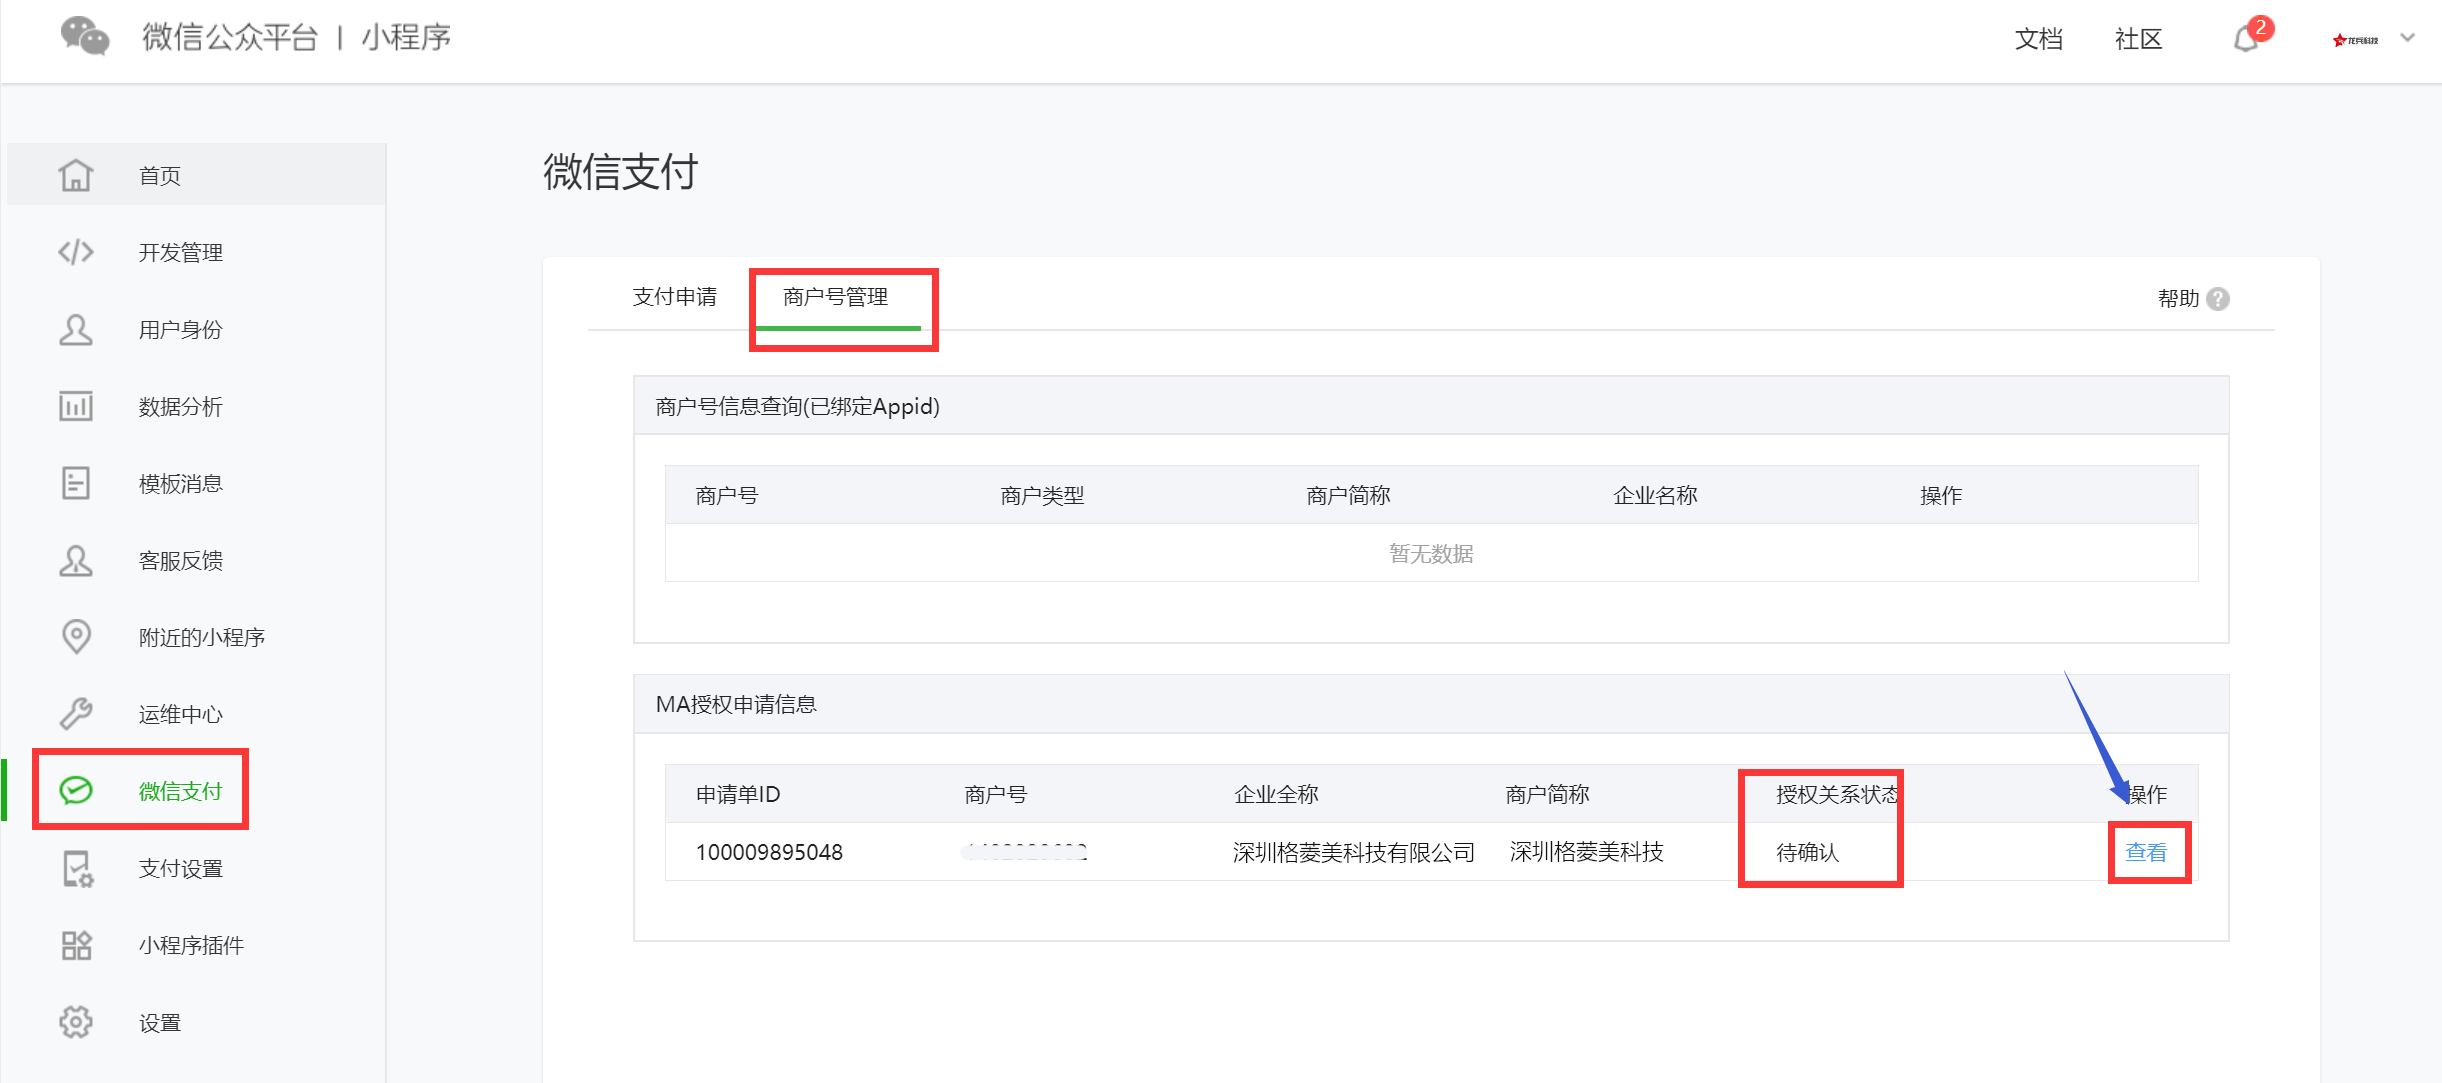The image size is (2442, 1083).
Task: Click the 商户类型 column header
Action: tap(1042, 495)
